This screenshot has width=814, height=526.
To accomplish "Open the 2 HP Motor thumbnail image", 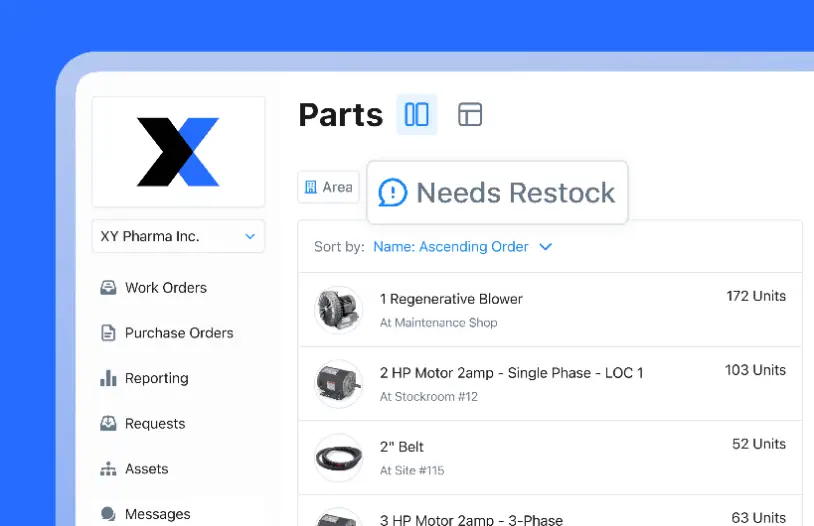I will [x=338, y=384].
